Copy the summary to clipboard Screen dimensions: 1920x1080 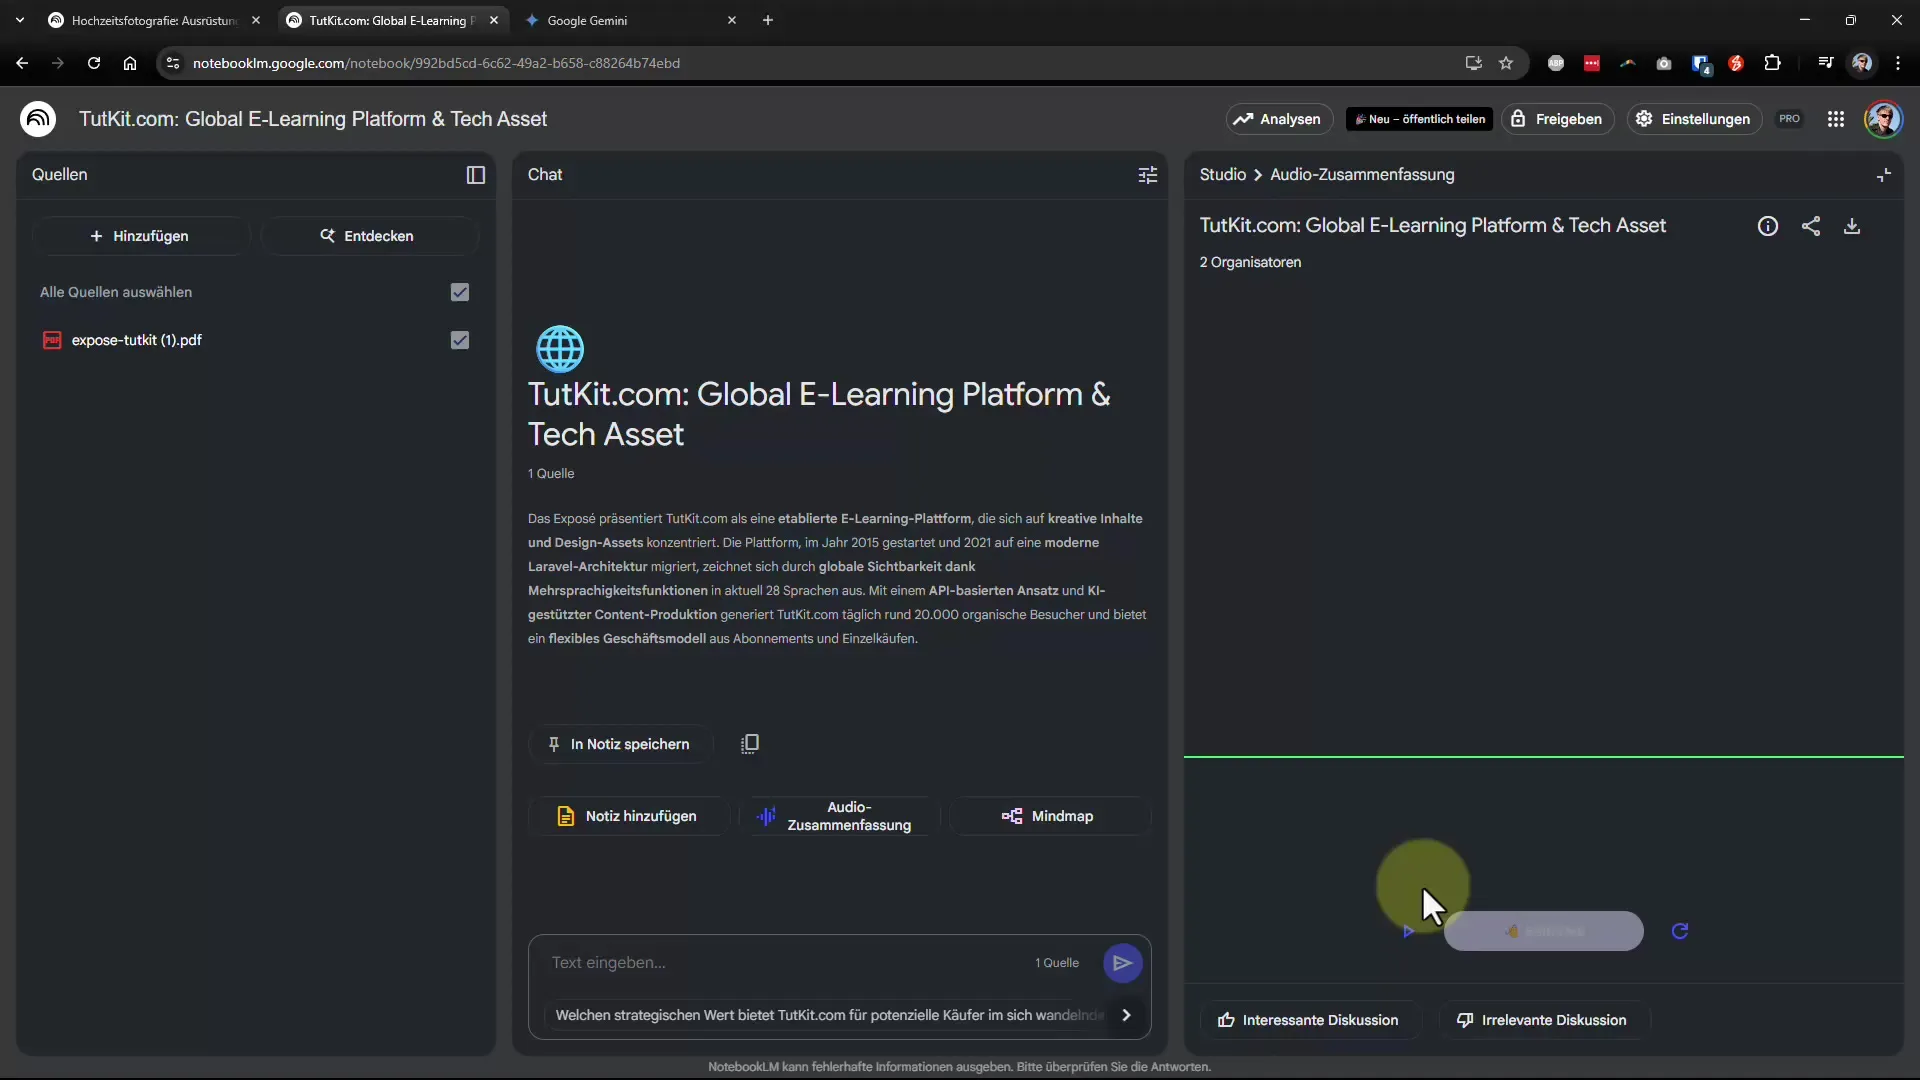(750, 744)
